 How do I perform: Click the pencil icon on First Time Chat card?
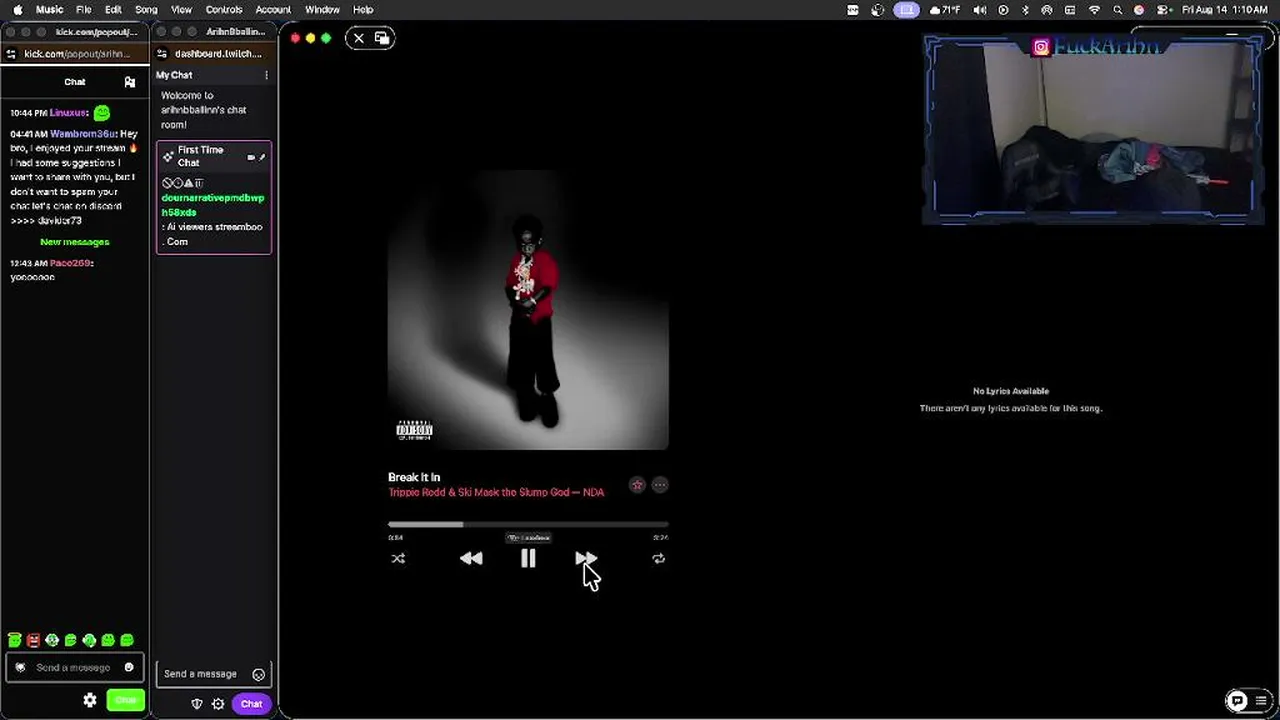click(262, 157)
